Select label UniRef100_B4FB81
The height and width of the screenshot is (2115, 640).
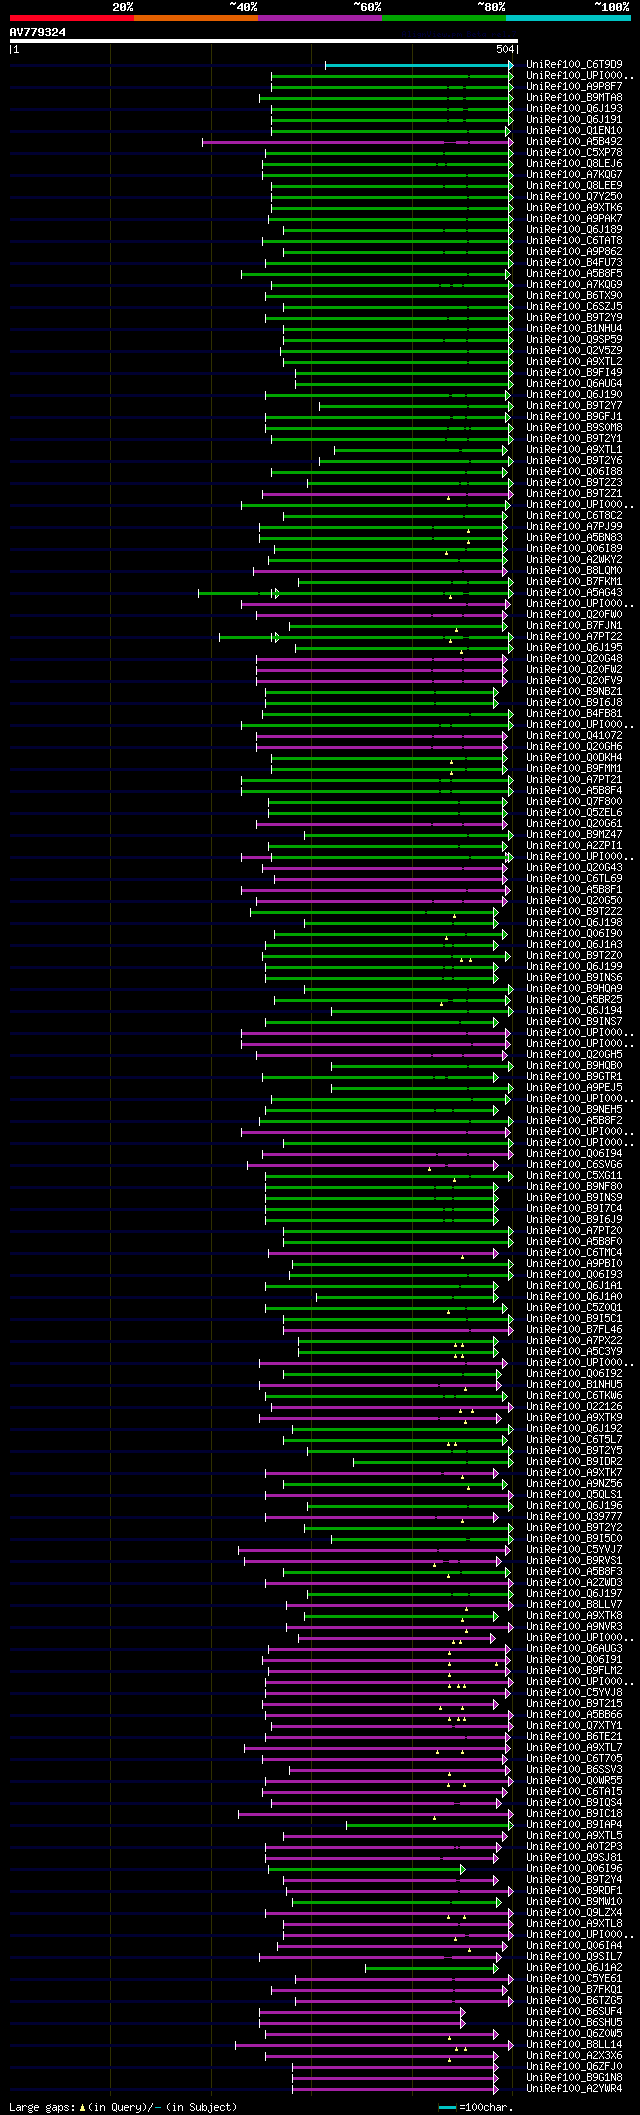574,714
